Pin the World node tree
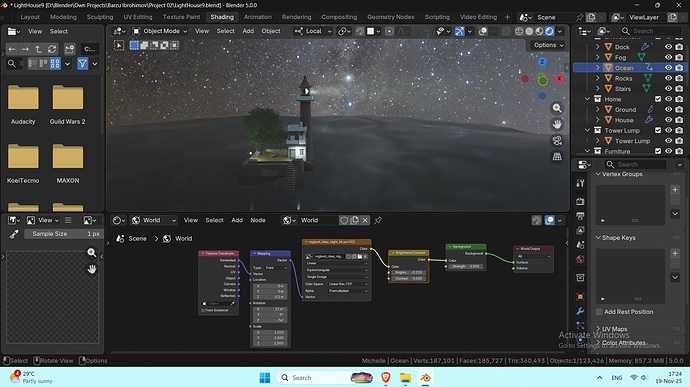 click(378, 220)
